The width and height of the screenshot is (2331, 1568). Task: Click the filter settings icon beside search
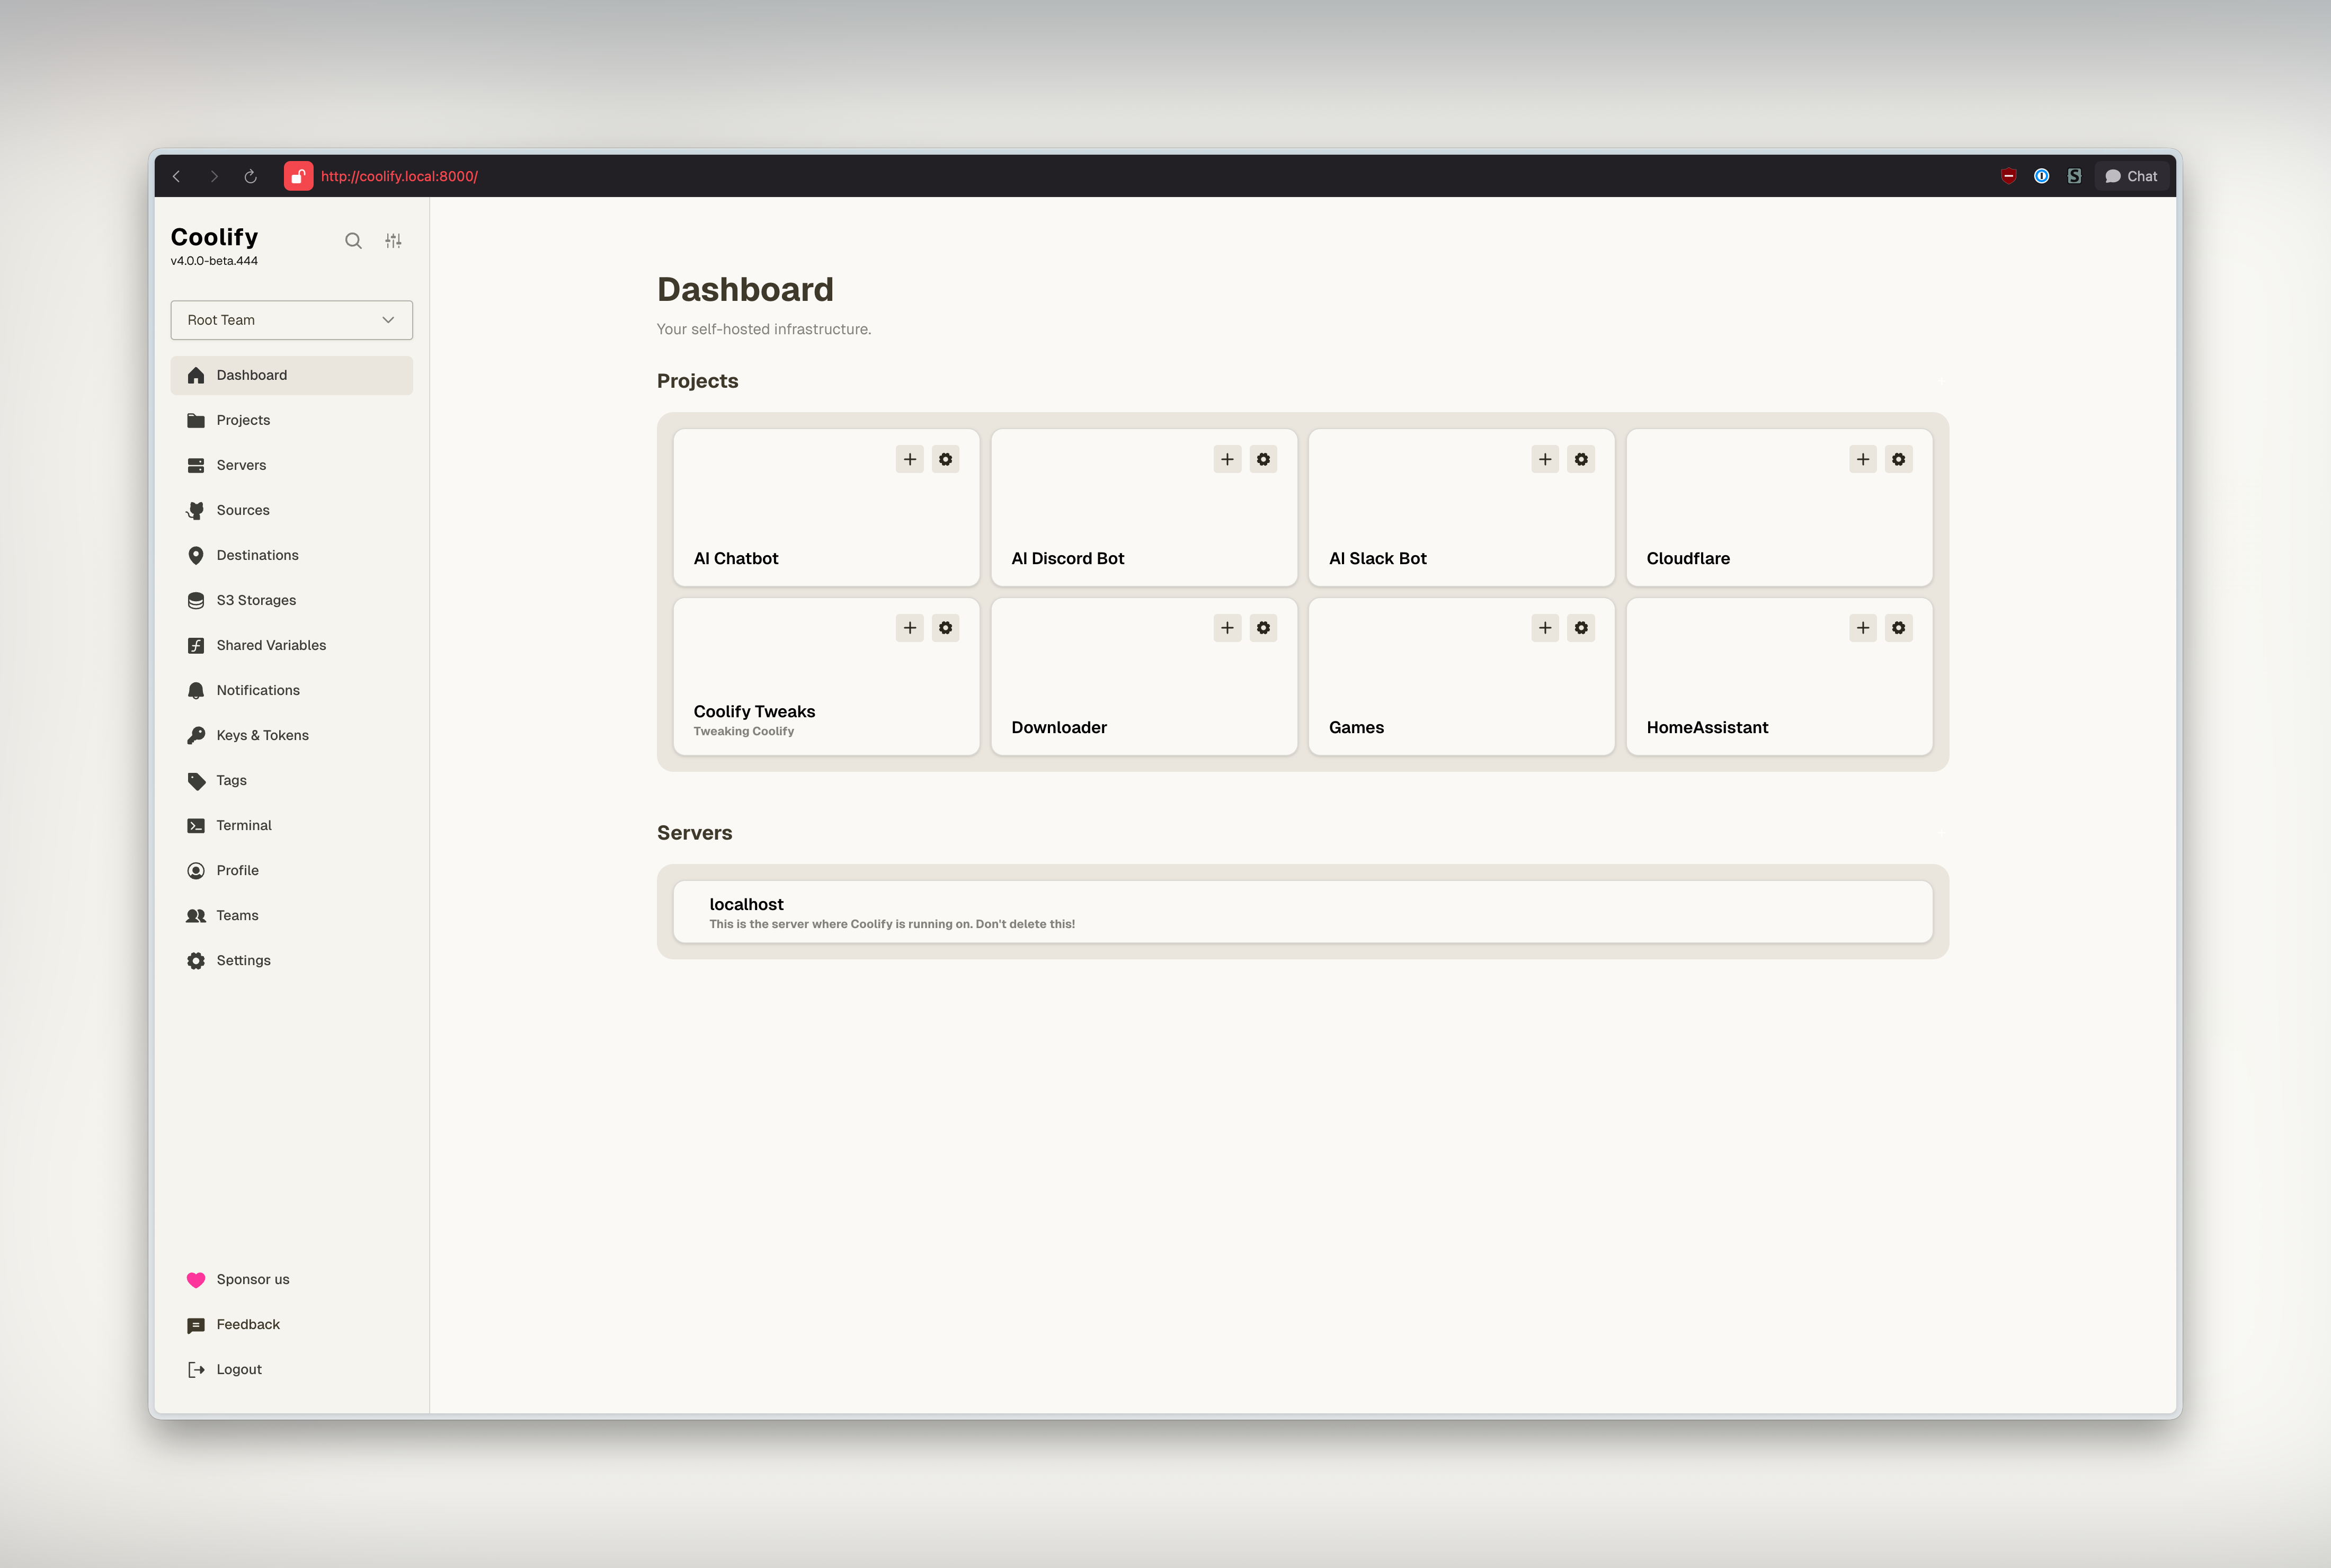(x=393, y=241)
